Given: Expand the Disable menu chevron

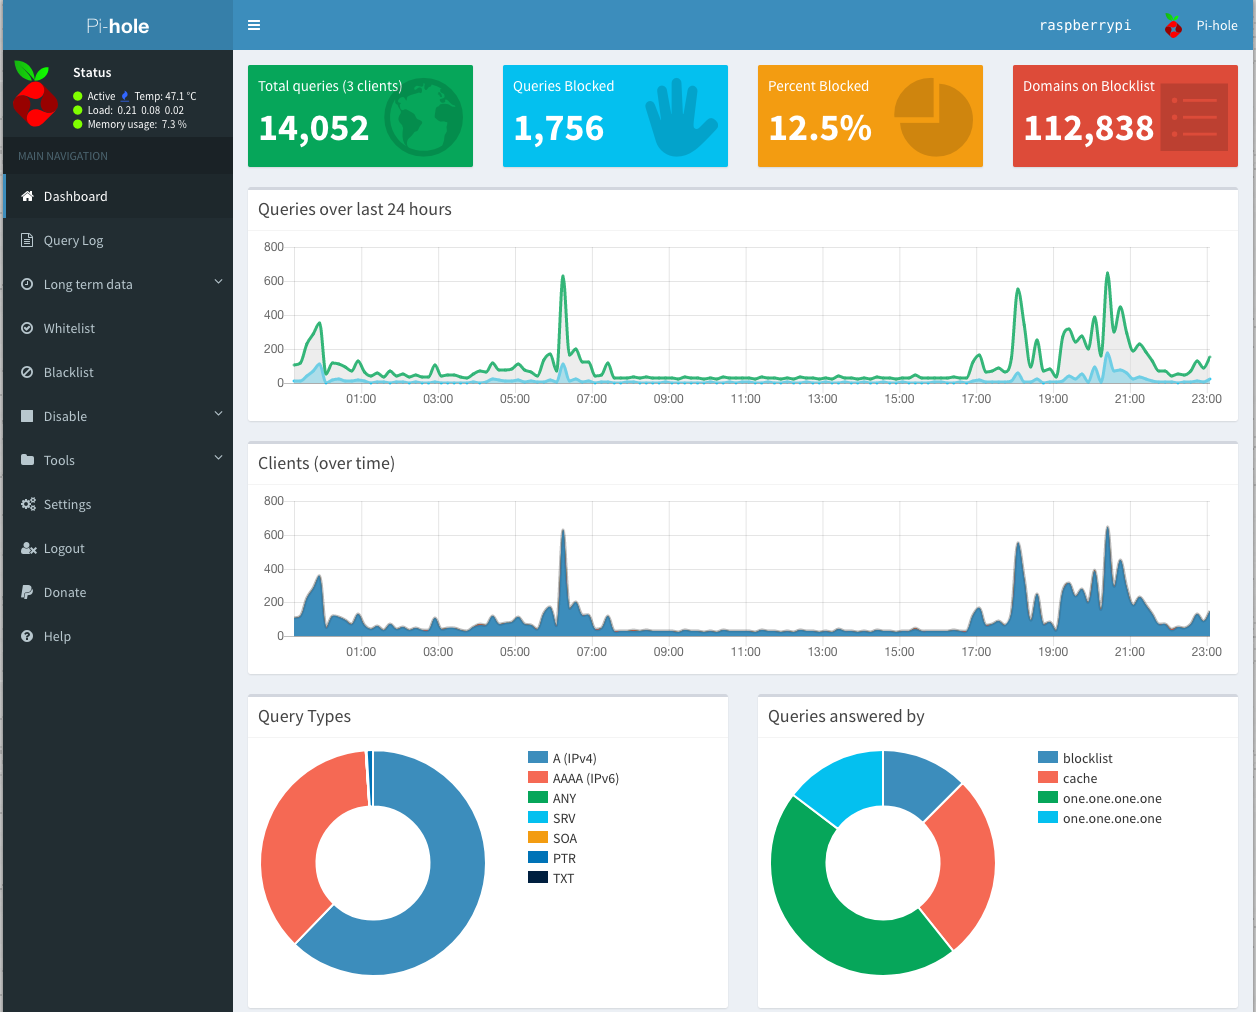Looking at the screenshot, I should click(218, 414).
